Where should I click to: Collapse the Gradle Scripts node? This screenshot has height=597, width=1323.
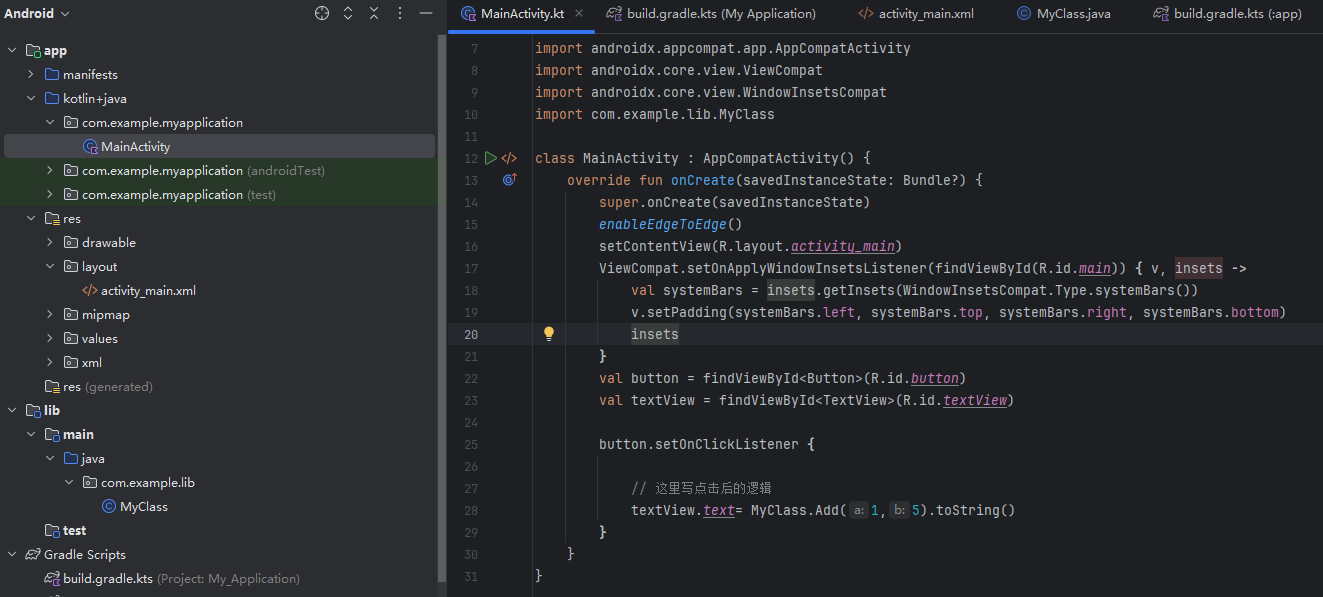click(x=12, y=554)
